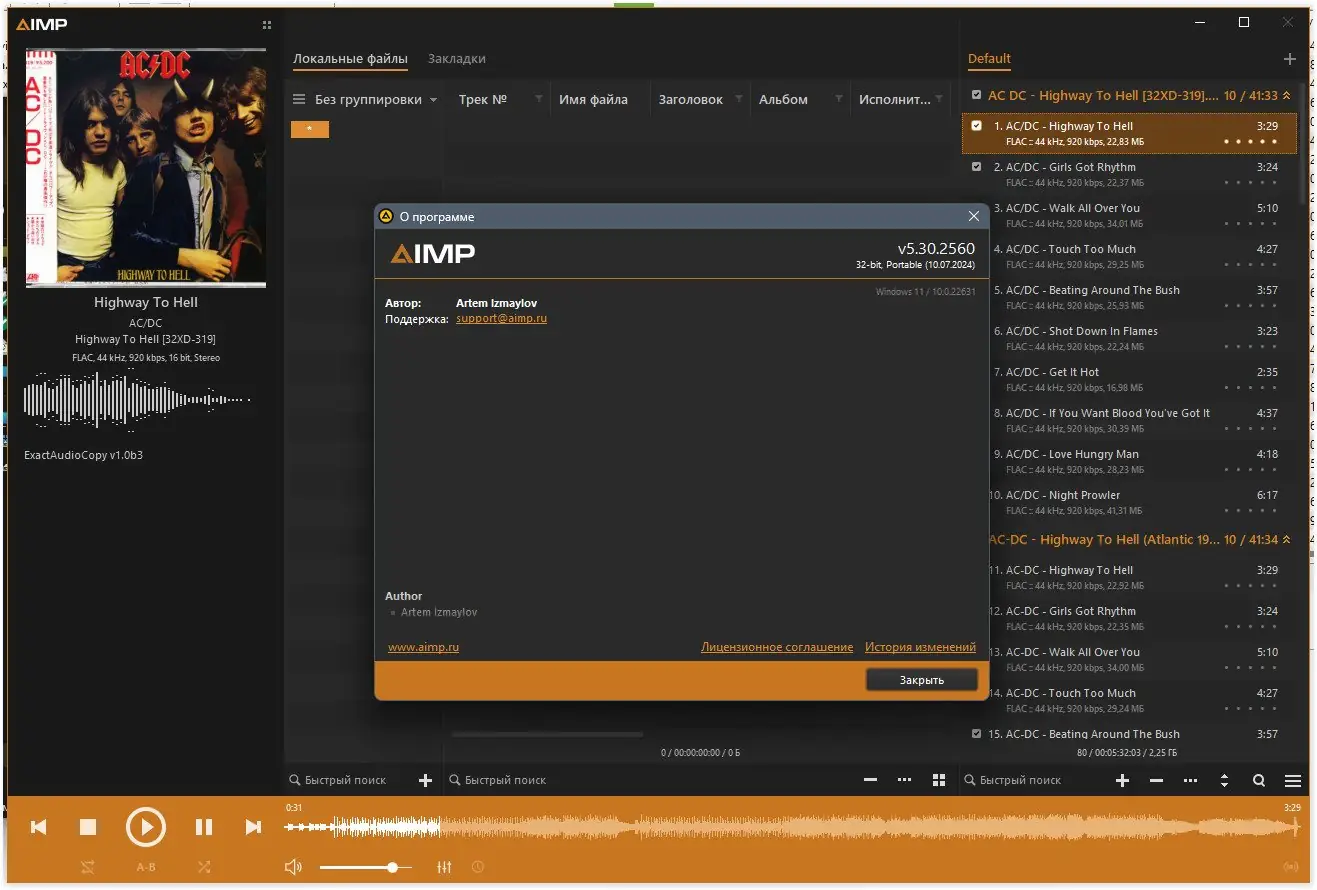
Task: Open the equalizer settings icon
Action: coord(445,867)
